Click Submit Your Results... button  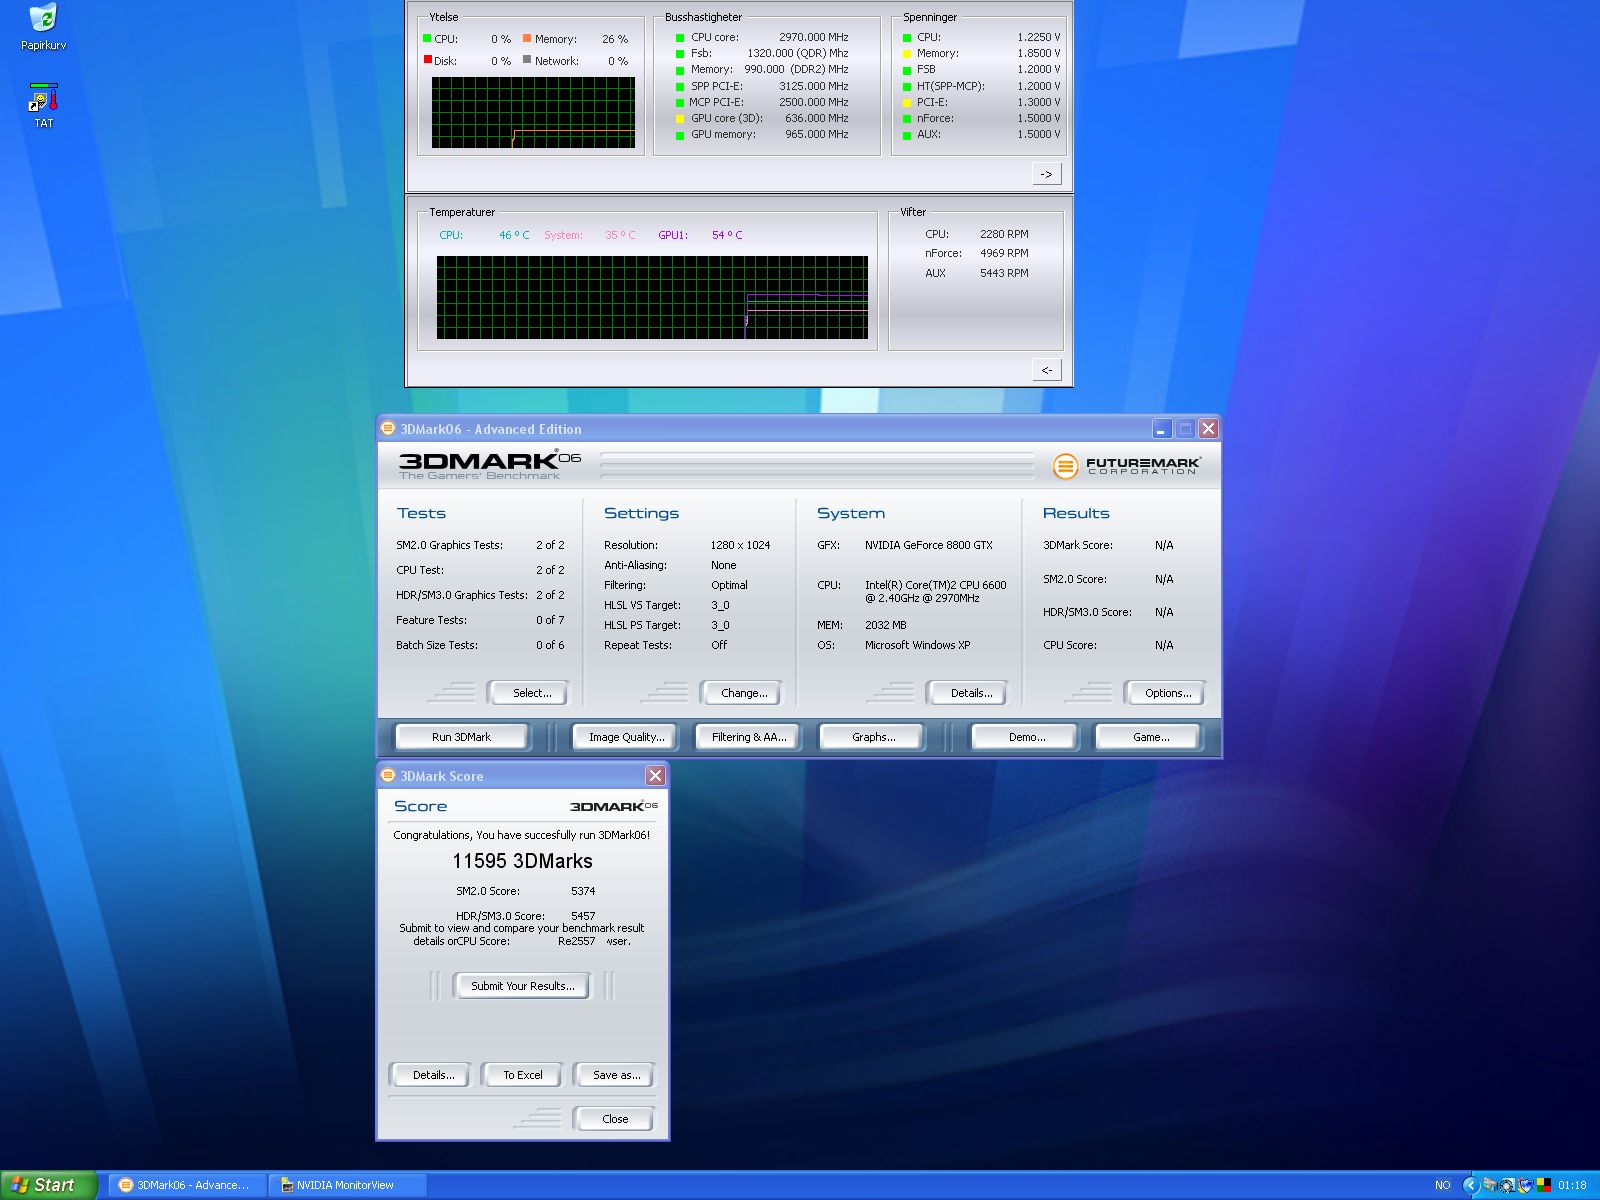(522, 986)
